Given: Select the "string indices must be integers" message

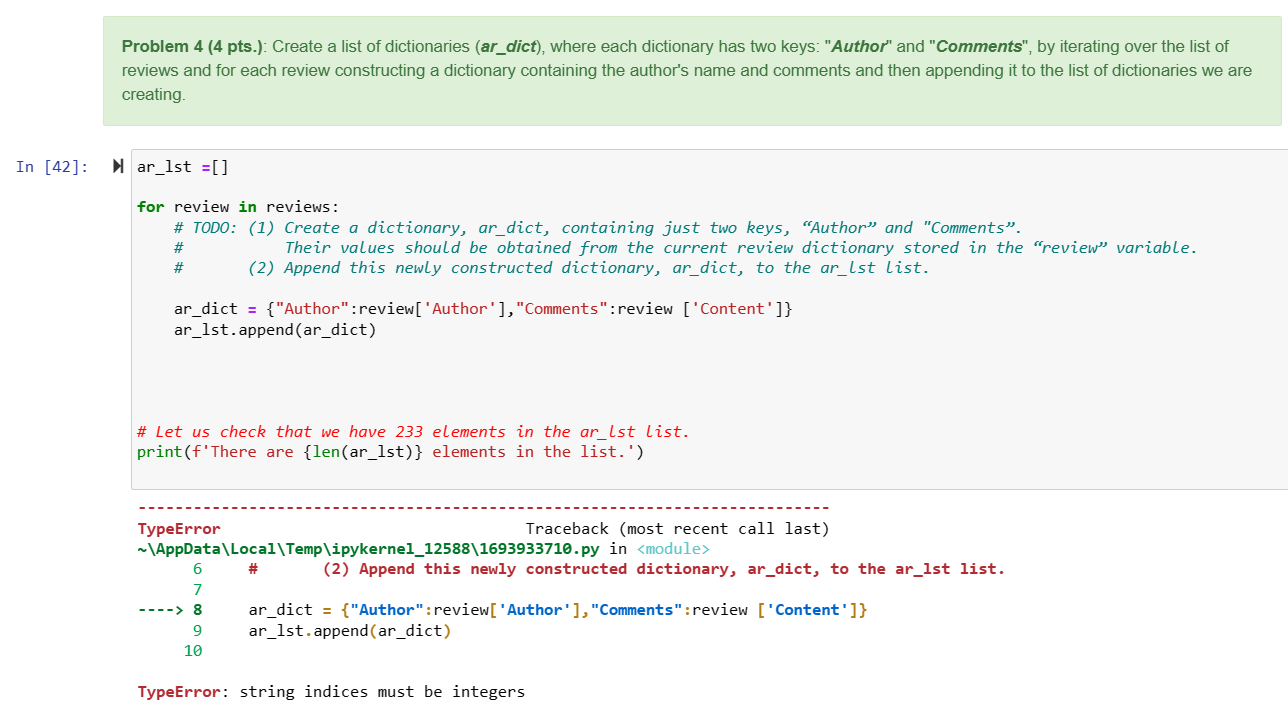Looking at the screenshot, I should click(x=382, y=691).
